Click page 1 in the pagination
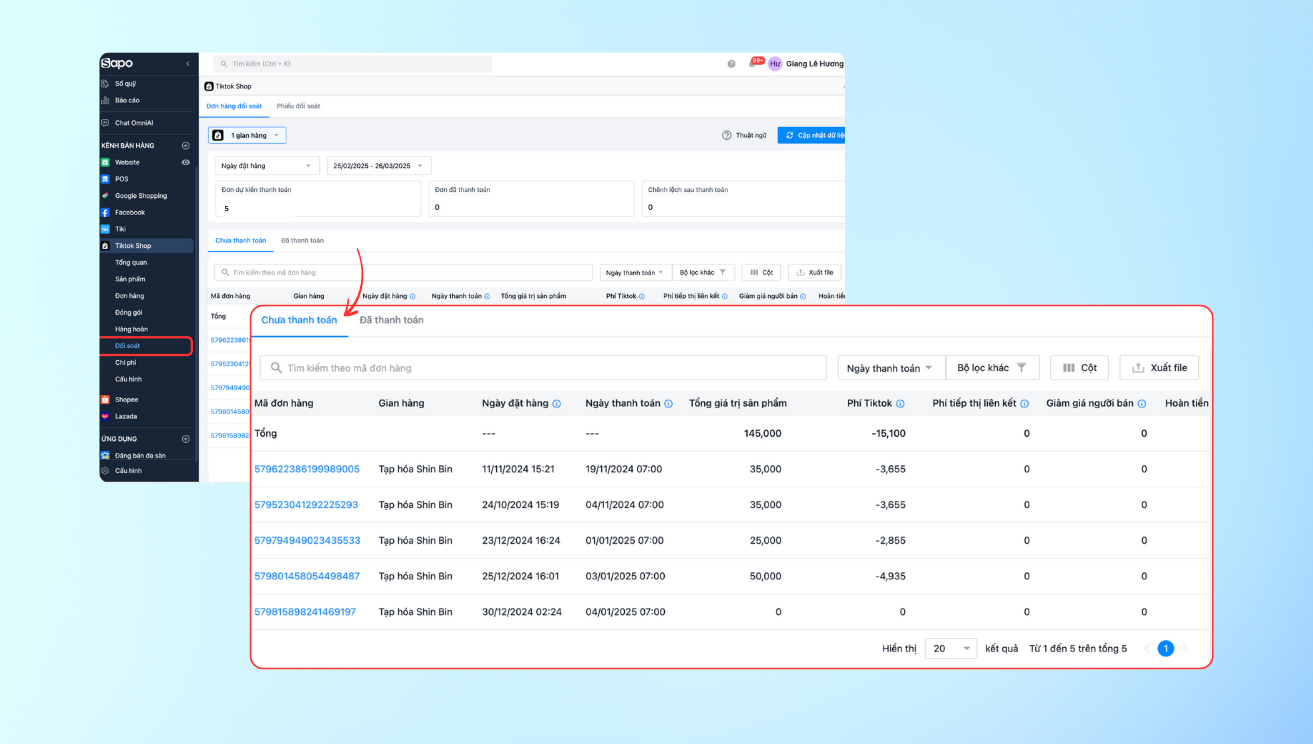Image resolution: width=1313 pixels, height=744 pixels. tap(1165, 648)
